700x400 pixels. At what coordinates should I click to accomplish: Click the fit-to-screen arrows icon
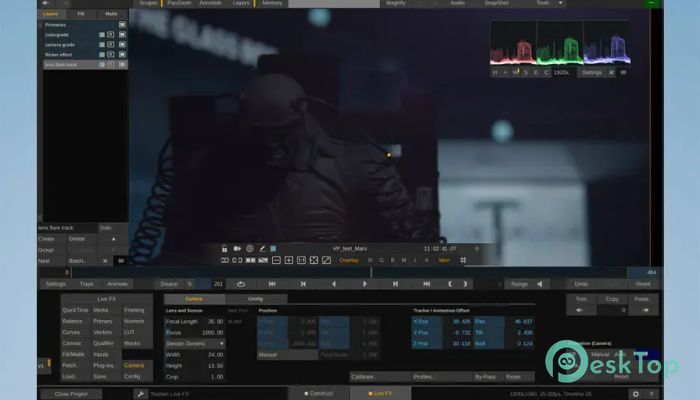(x=314, y=260)
